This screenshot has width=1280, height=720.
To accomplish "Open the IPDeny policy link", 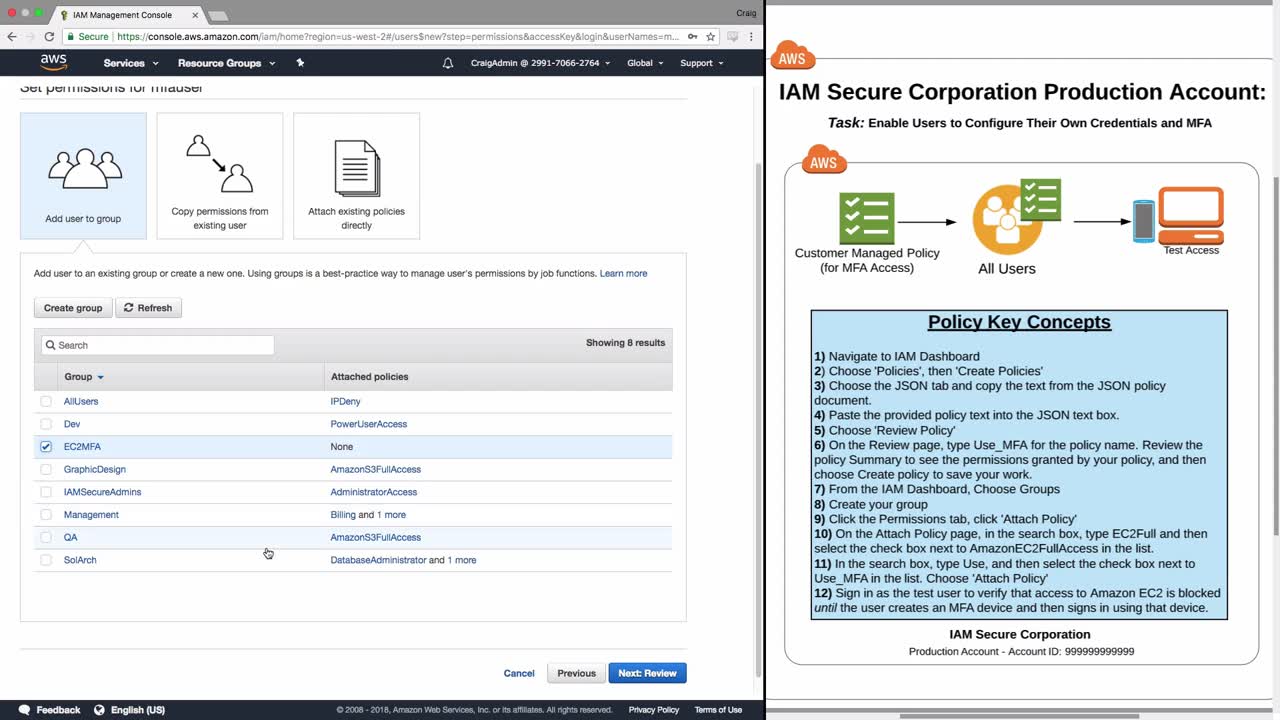I will pos(346,401).
